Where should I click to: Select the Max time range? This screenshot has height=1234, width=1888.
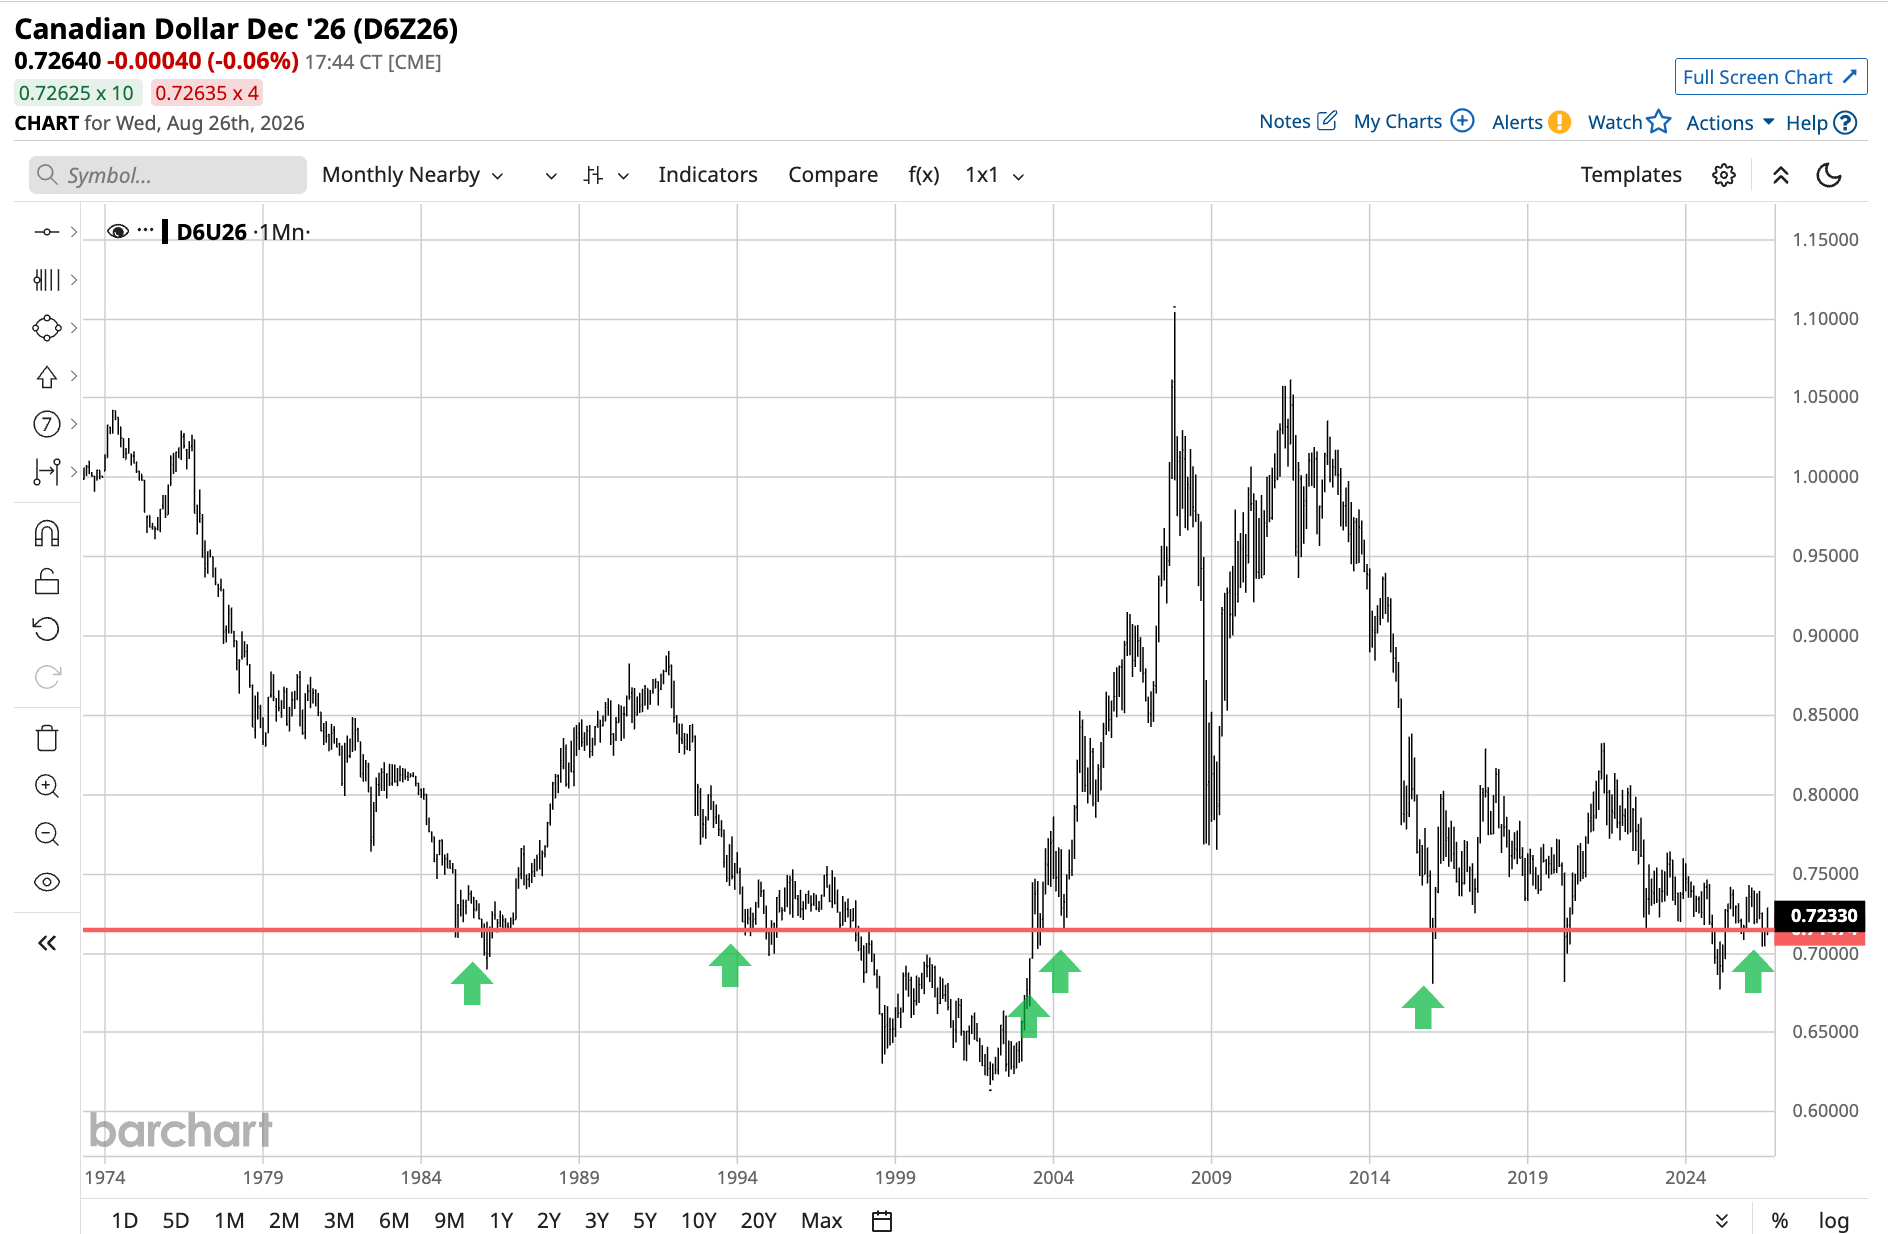pos(822,1221)
